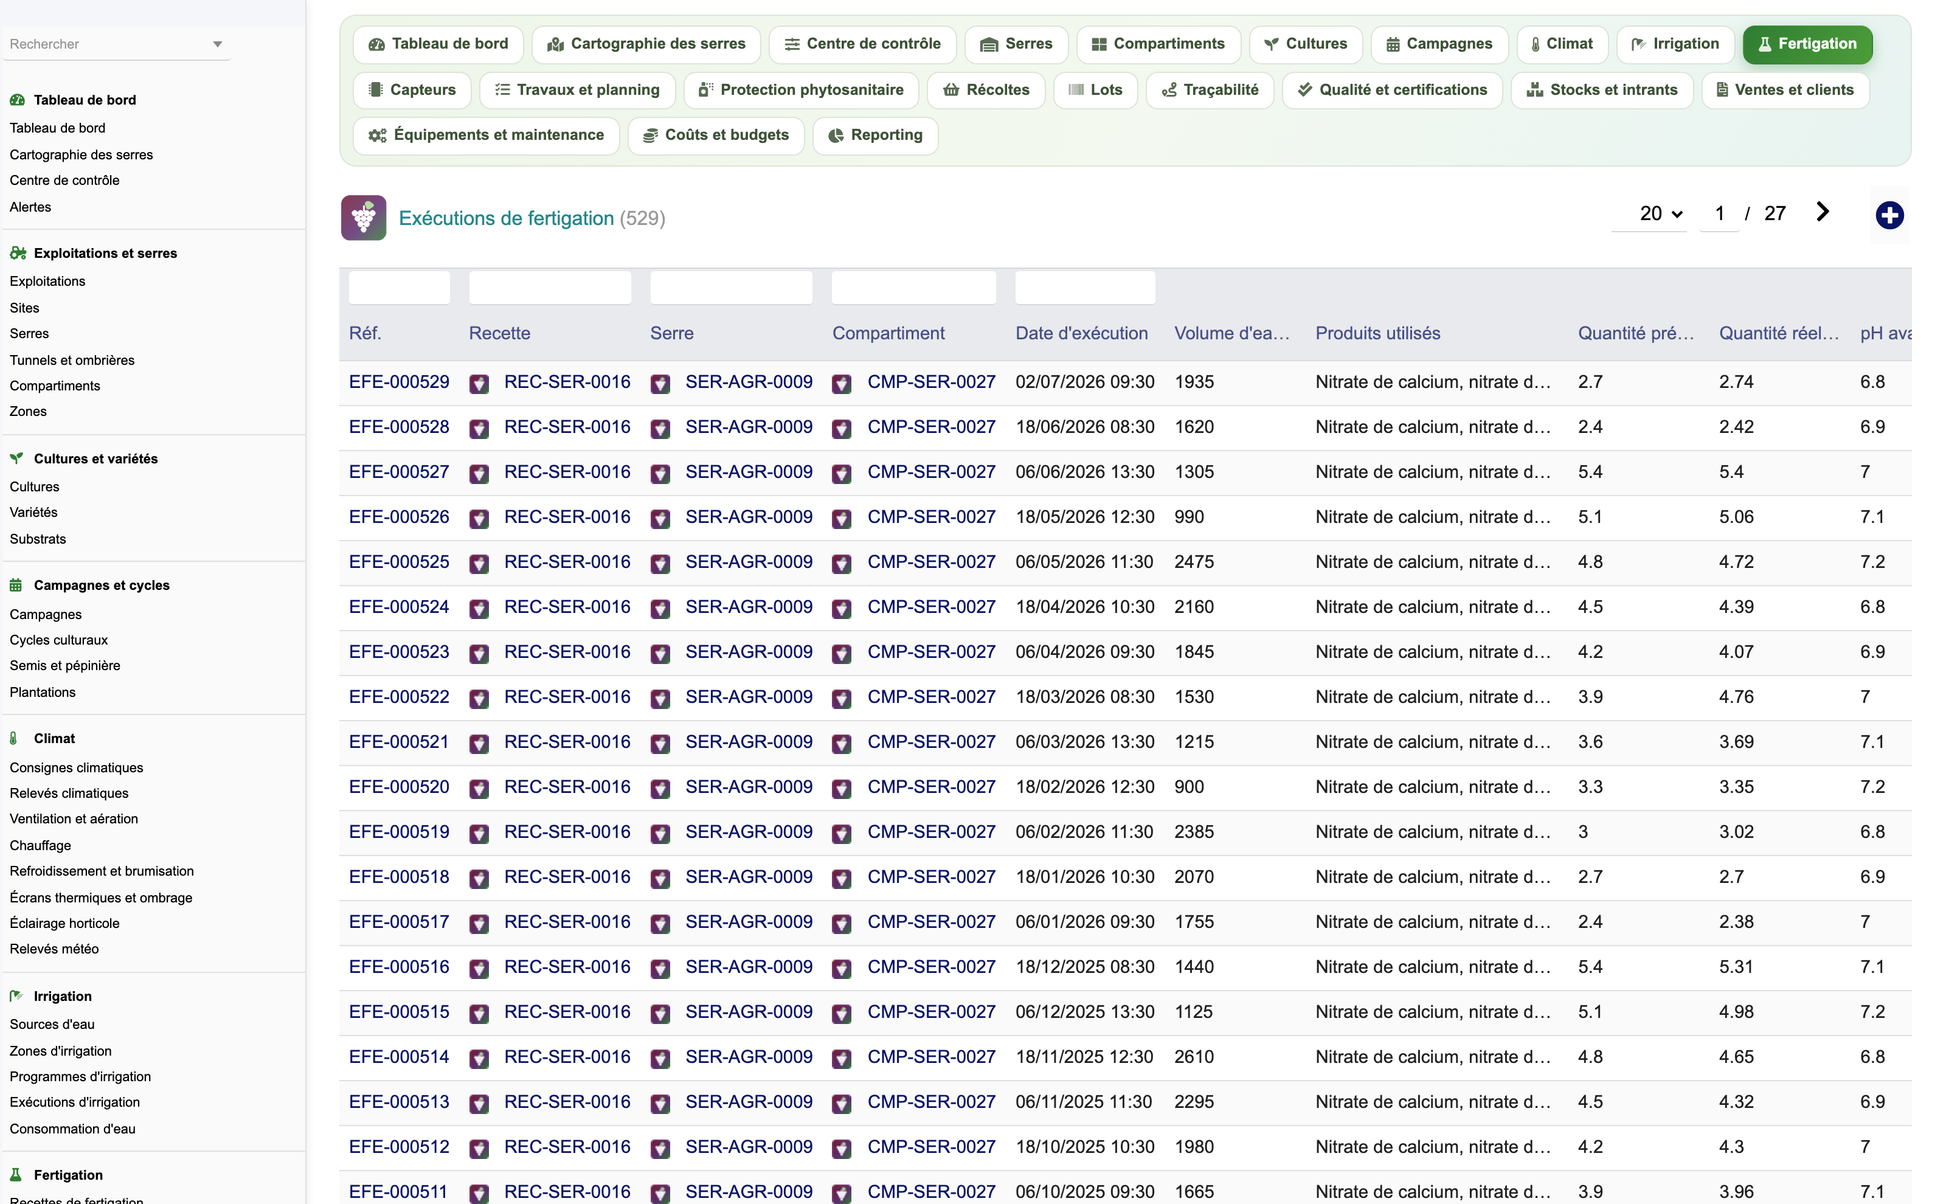This screenshot has width=1946, height=1204.
Task: Open Alertes in the sidebar
Action: pyautogui.click(x=31, y=207)
